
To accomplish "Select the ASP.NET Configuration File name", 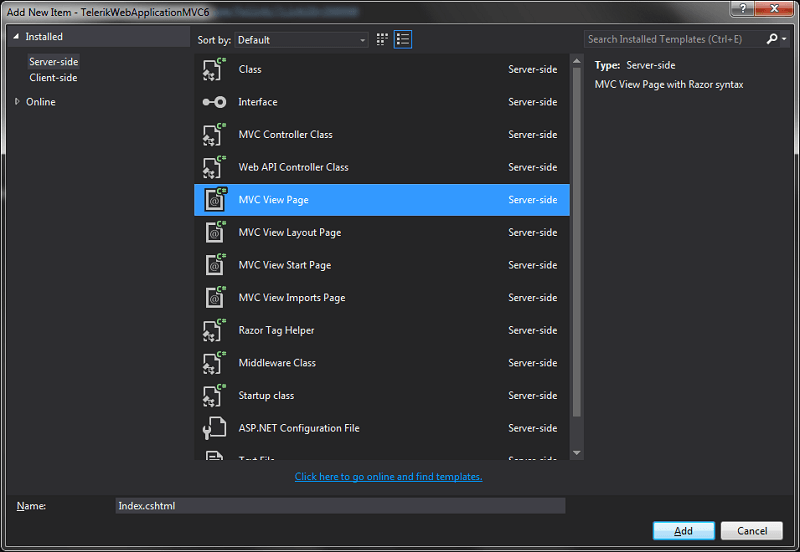I will (x=299, y=429).
